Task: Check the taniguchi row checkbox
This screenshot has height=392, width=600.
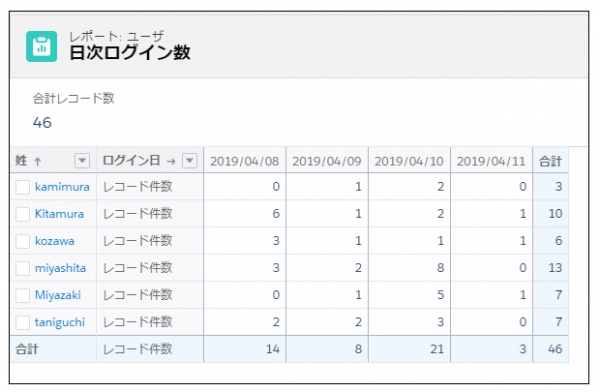Action: click(x=23, y=322)
